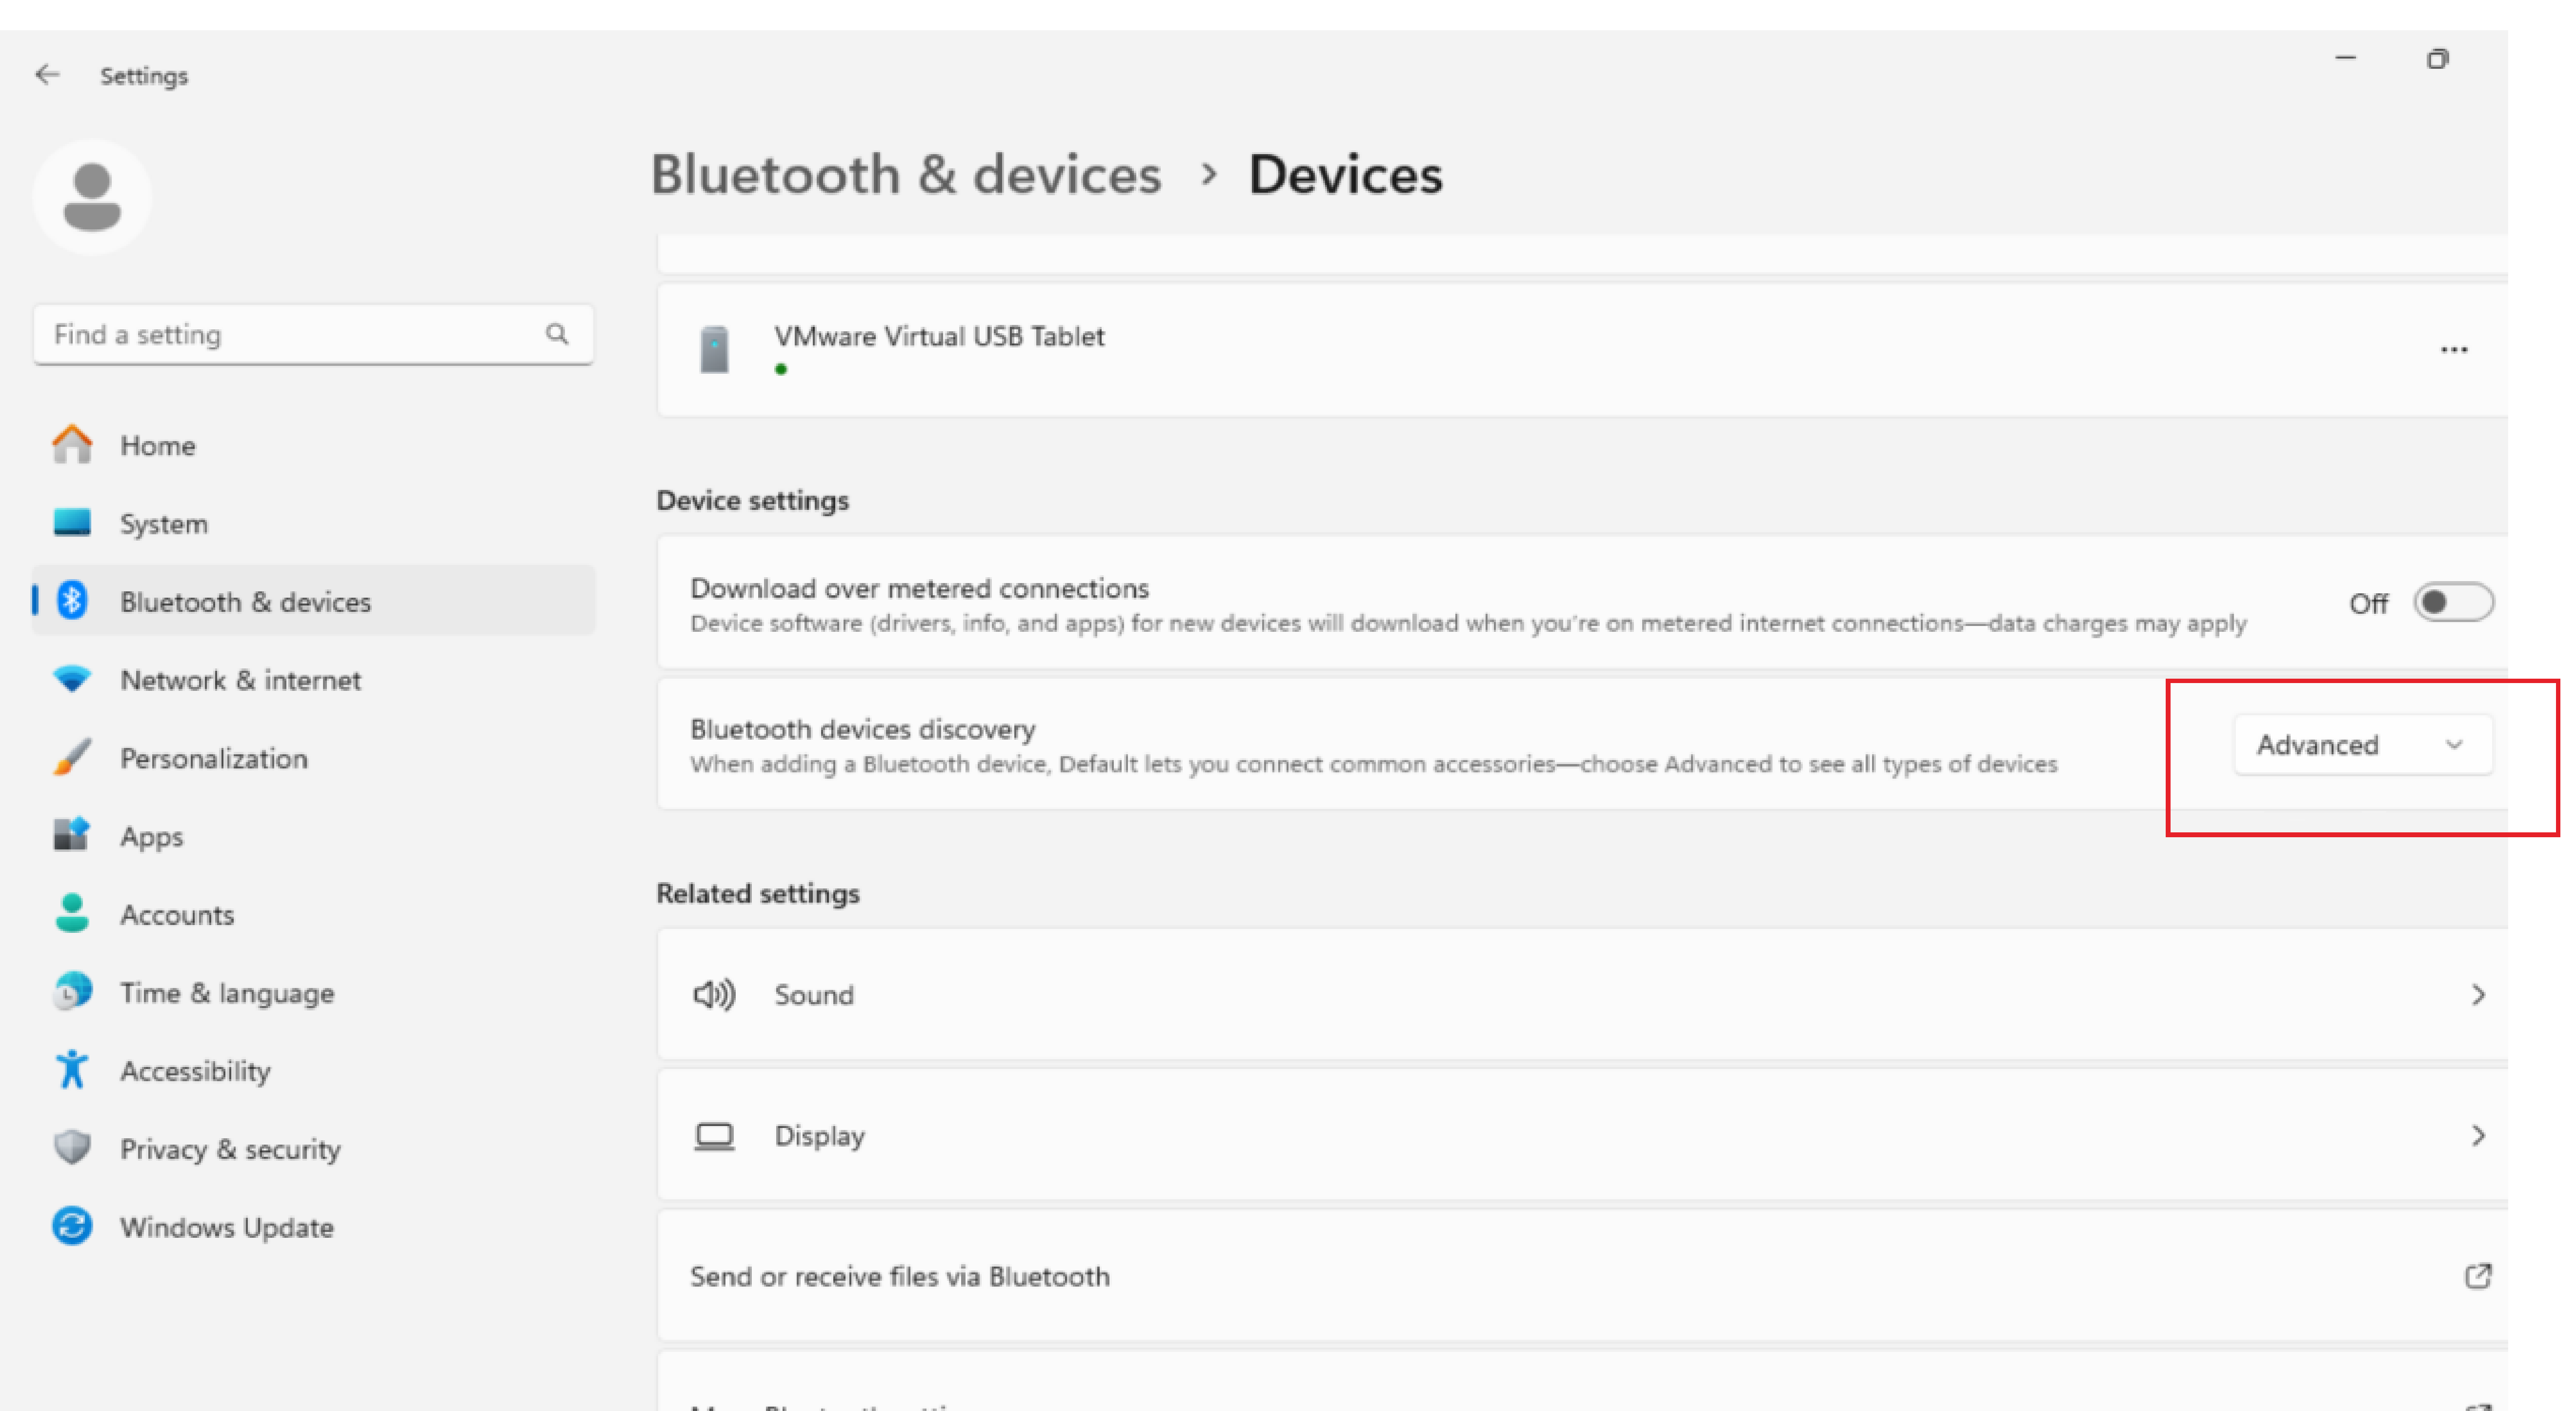
Task: Click the user profile avatar
Action: click(x=92, y=197)
